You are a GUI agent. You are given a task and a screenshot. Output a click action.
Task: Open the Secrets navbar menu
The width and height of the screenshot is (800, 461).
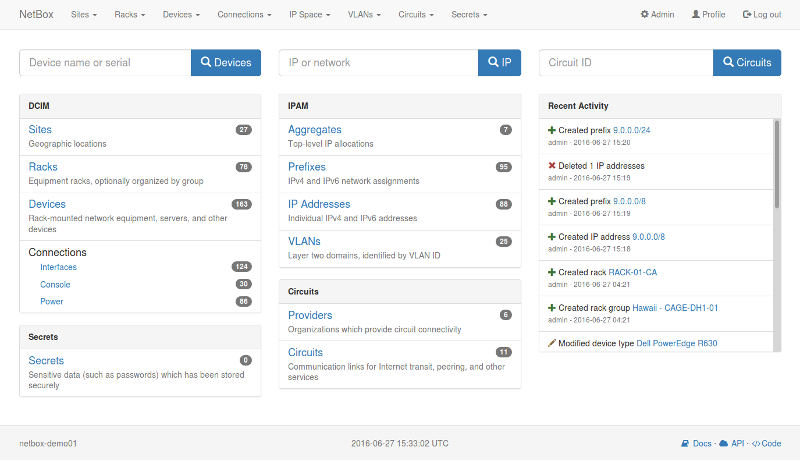click(x=469, y=15)
